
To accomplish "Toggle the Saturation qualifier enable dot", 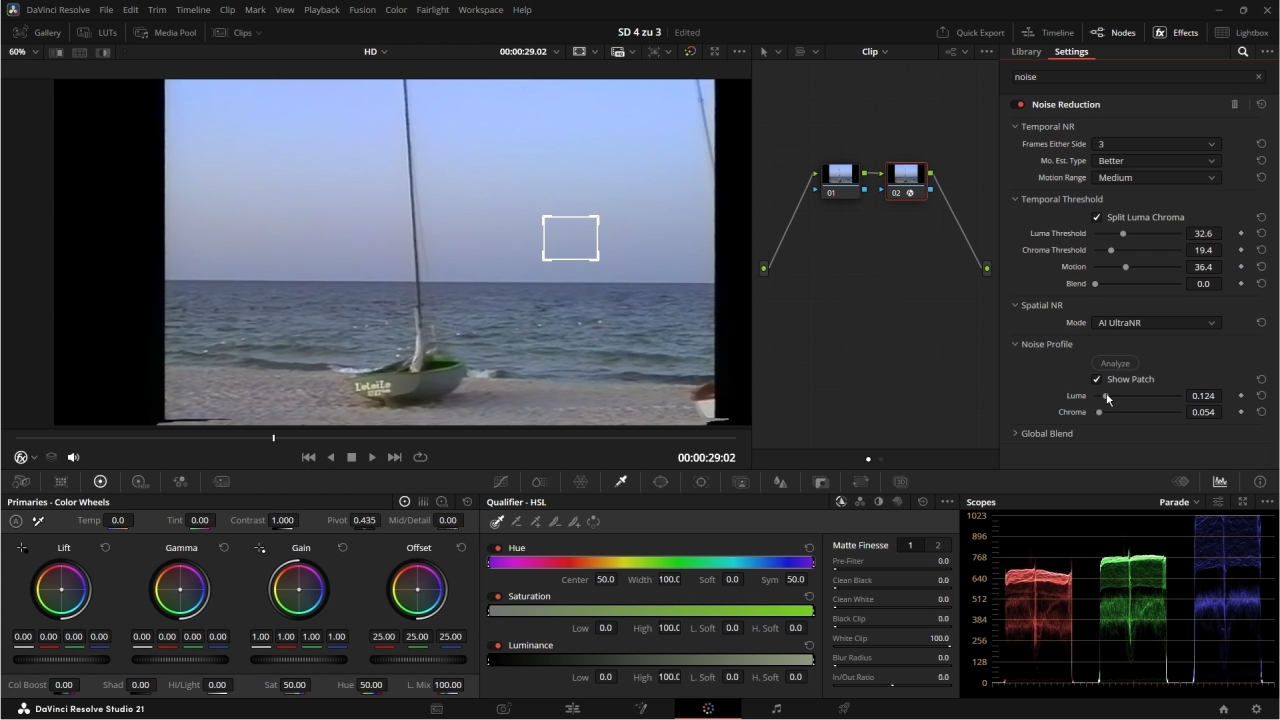I will [x=498, y=596].
